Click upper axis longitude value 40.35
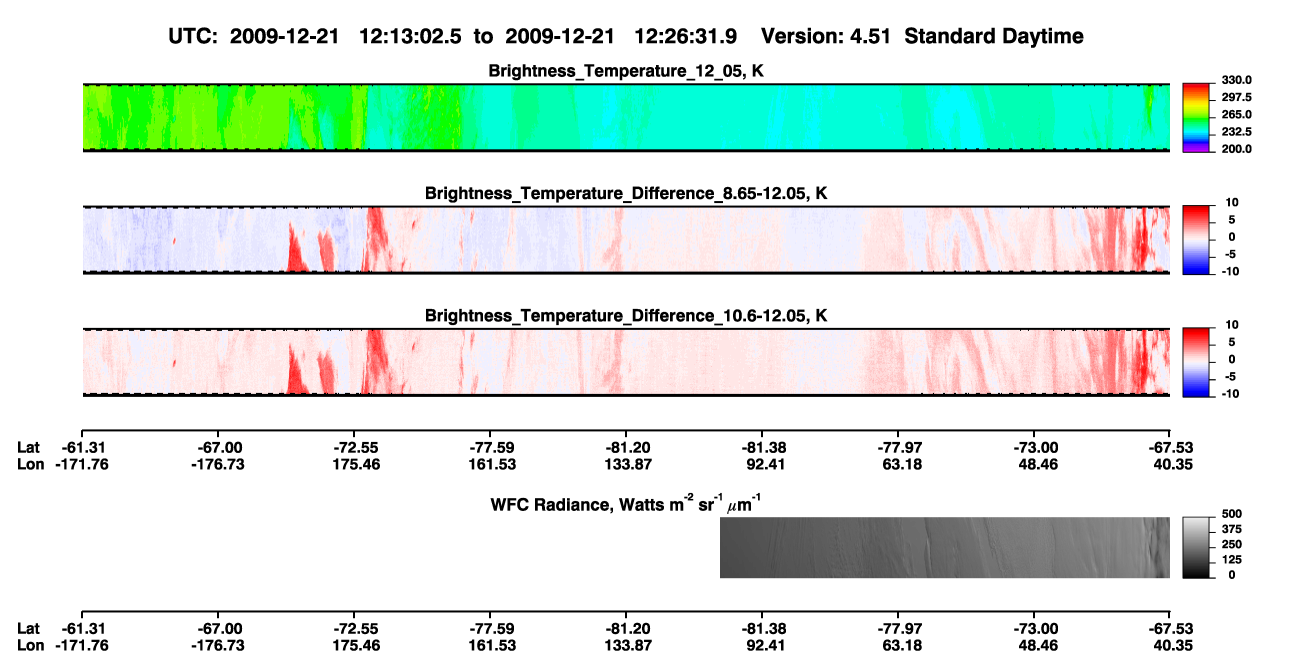 [x=1170, y=464]
